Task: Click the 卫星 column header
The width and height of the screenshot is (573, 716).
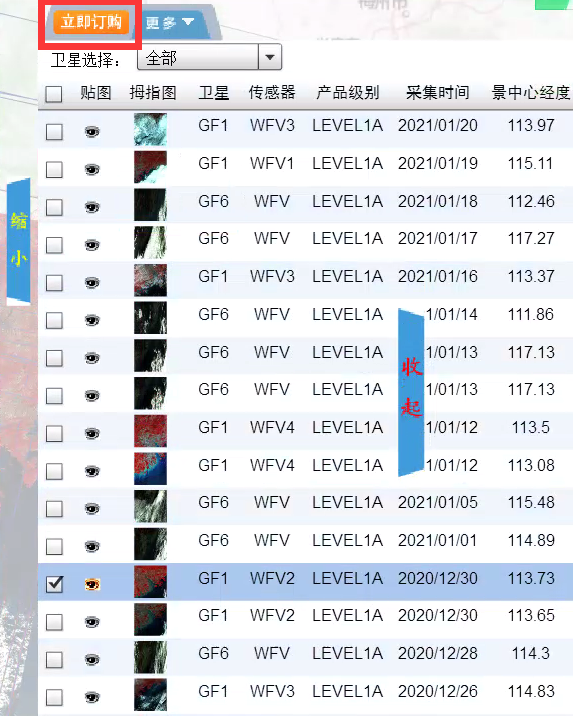Action: pyautogui.click(x=214, y=93)
